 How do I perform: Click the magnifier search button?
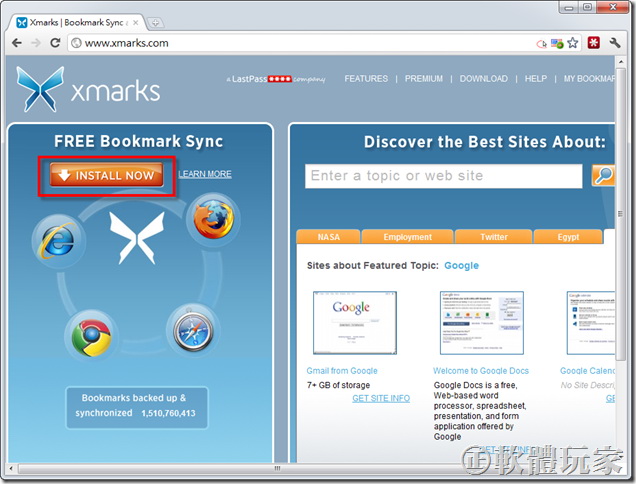pyautogui.click(x=603, y=176)
